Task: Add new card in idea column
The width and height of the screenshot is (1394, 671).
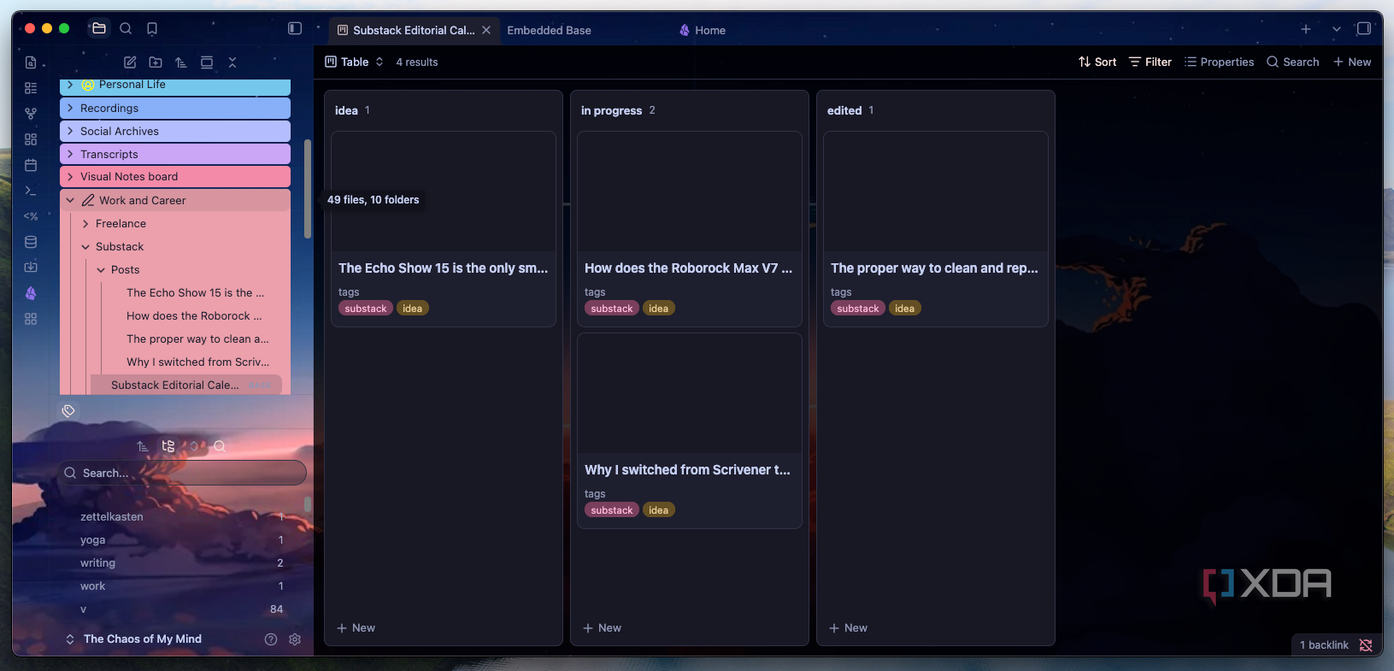Action: point(356,628)
